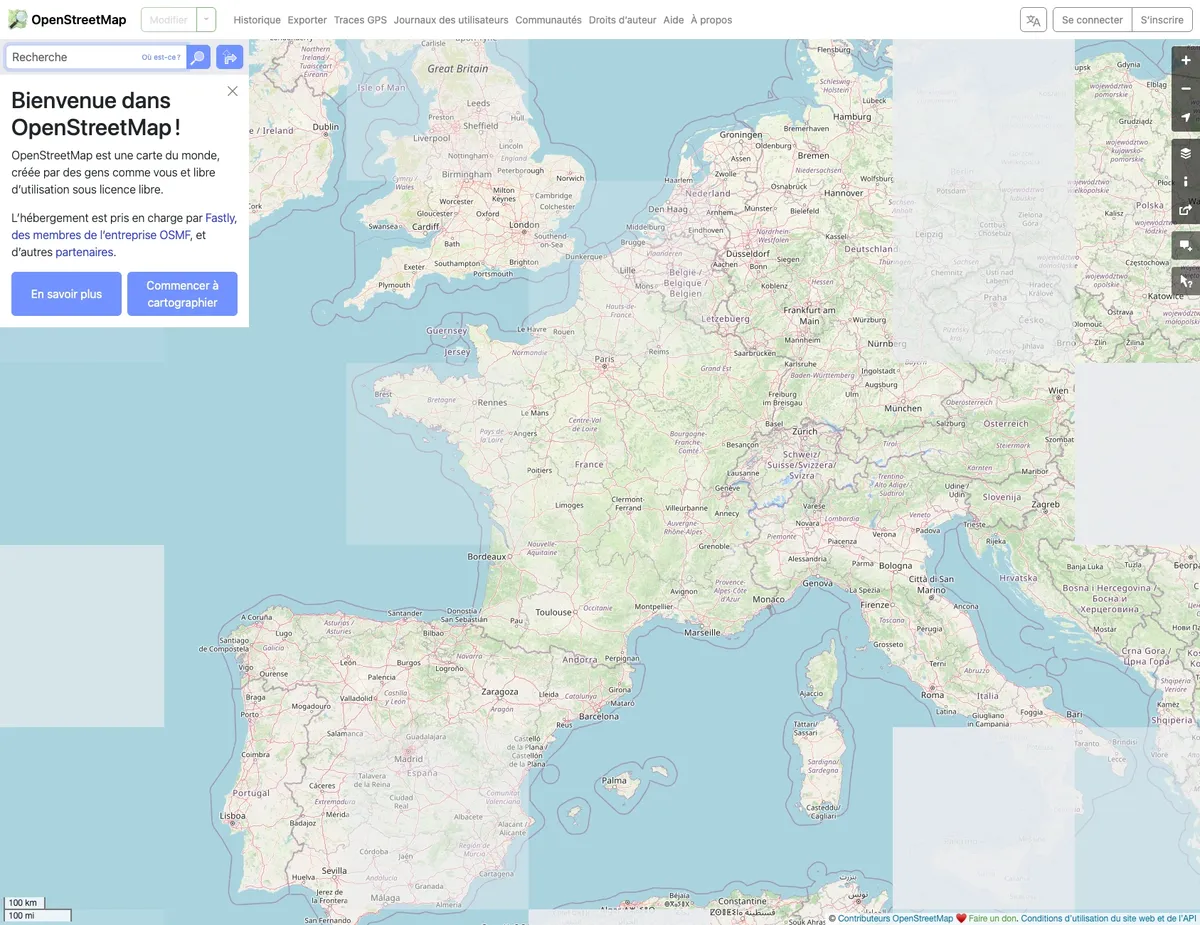Click the Zürich label on the map

tap(805, 430)
